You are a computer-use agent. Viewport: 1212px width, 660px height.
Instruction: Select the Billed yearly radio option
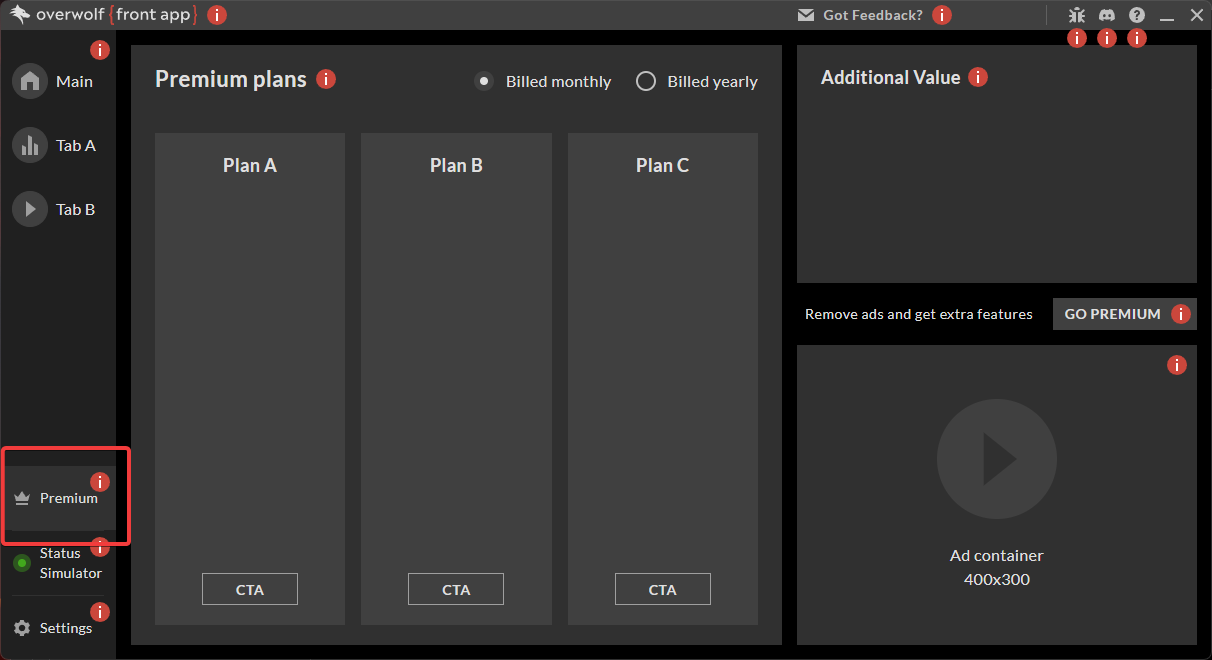646,81
